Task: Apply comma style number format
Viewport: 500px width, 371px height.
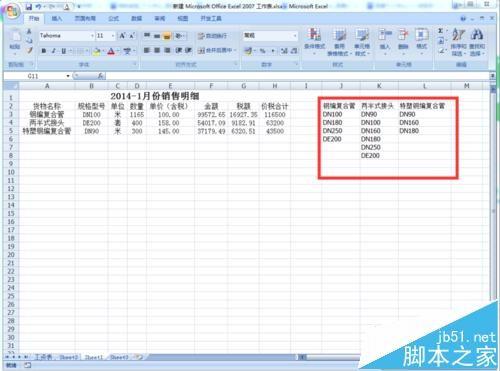Action: (x=273, y=51)
